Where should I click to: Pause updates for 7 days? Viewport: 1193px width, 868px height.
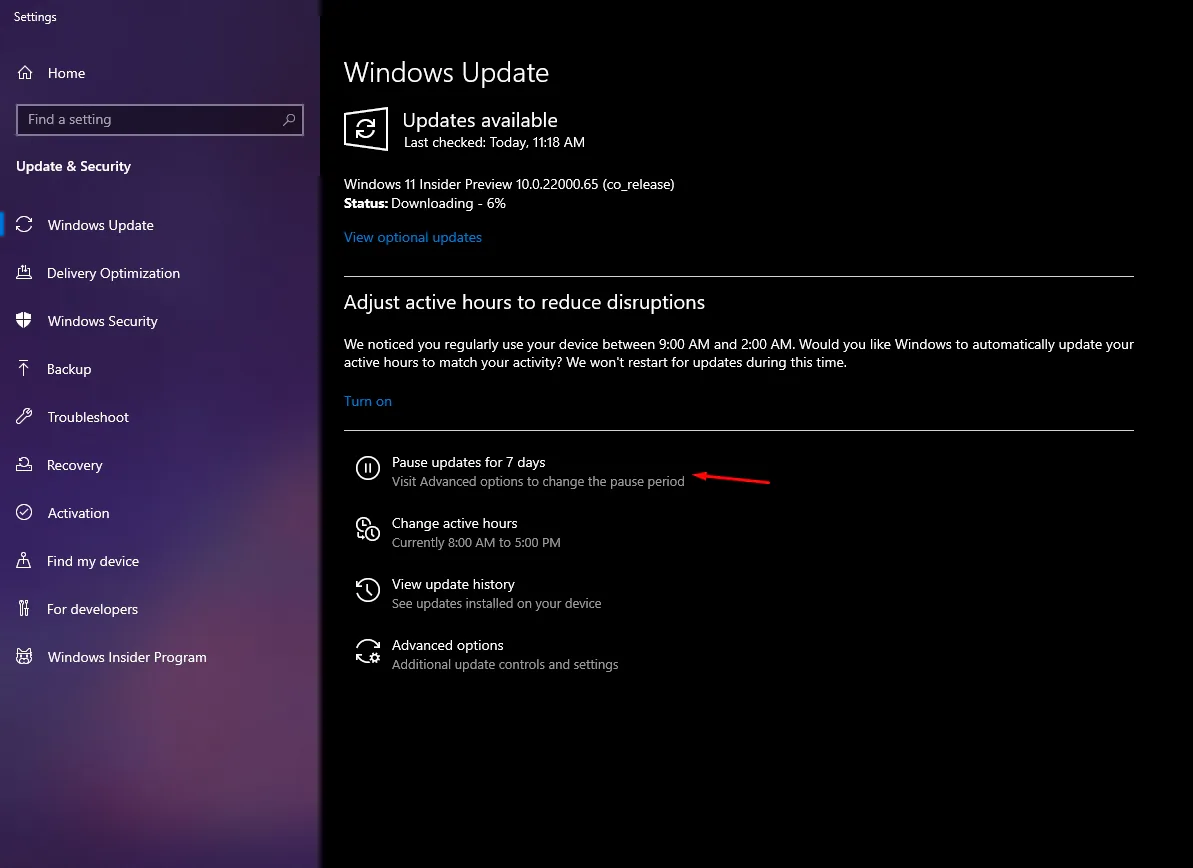[x=469, y=462]
